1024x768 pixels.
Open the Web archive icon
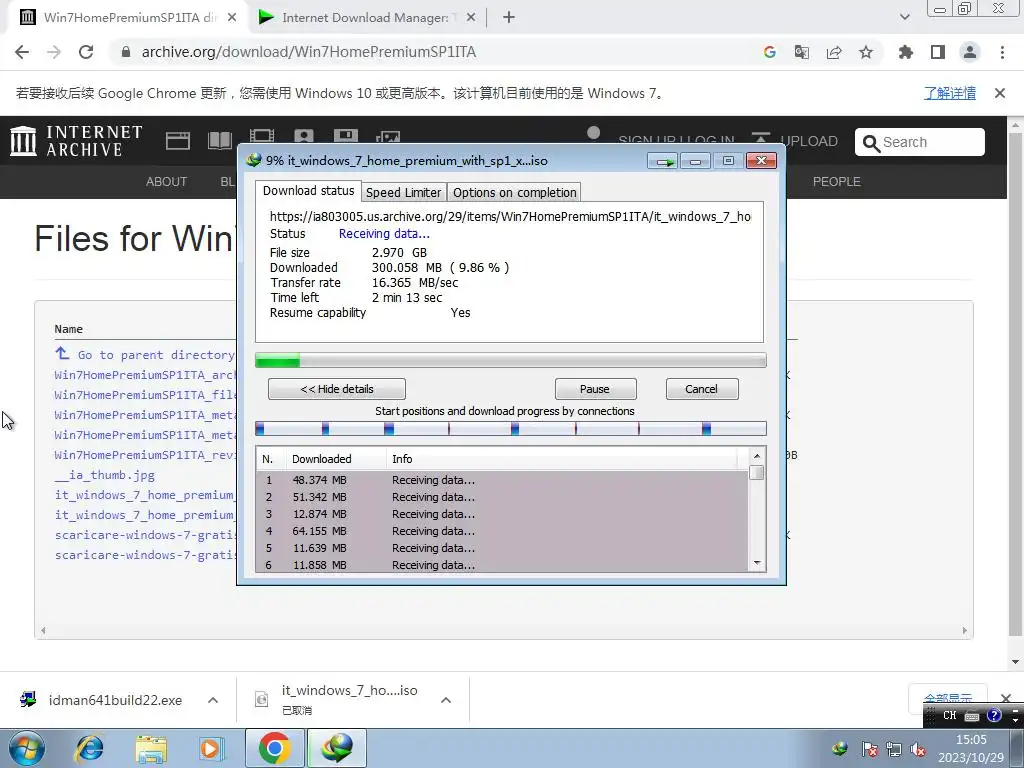pyautogui.click(x=178, y=141)
